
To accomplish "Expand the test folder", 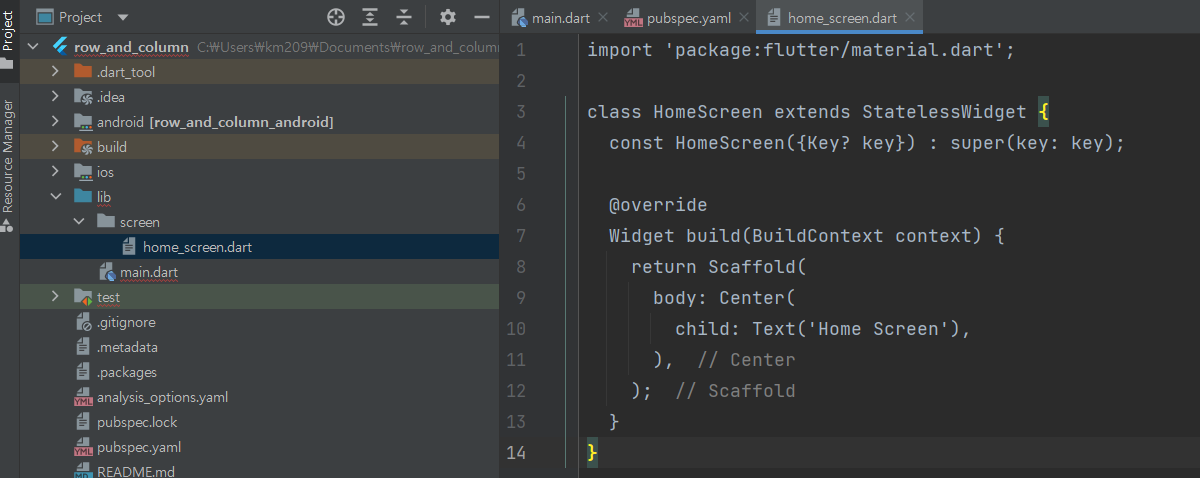I will (x=56, y=297).
